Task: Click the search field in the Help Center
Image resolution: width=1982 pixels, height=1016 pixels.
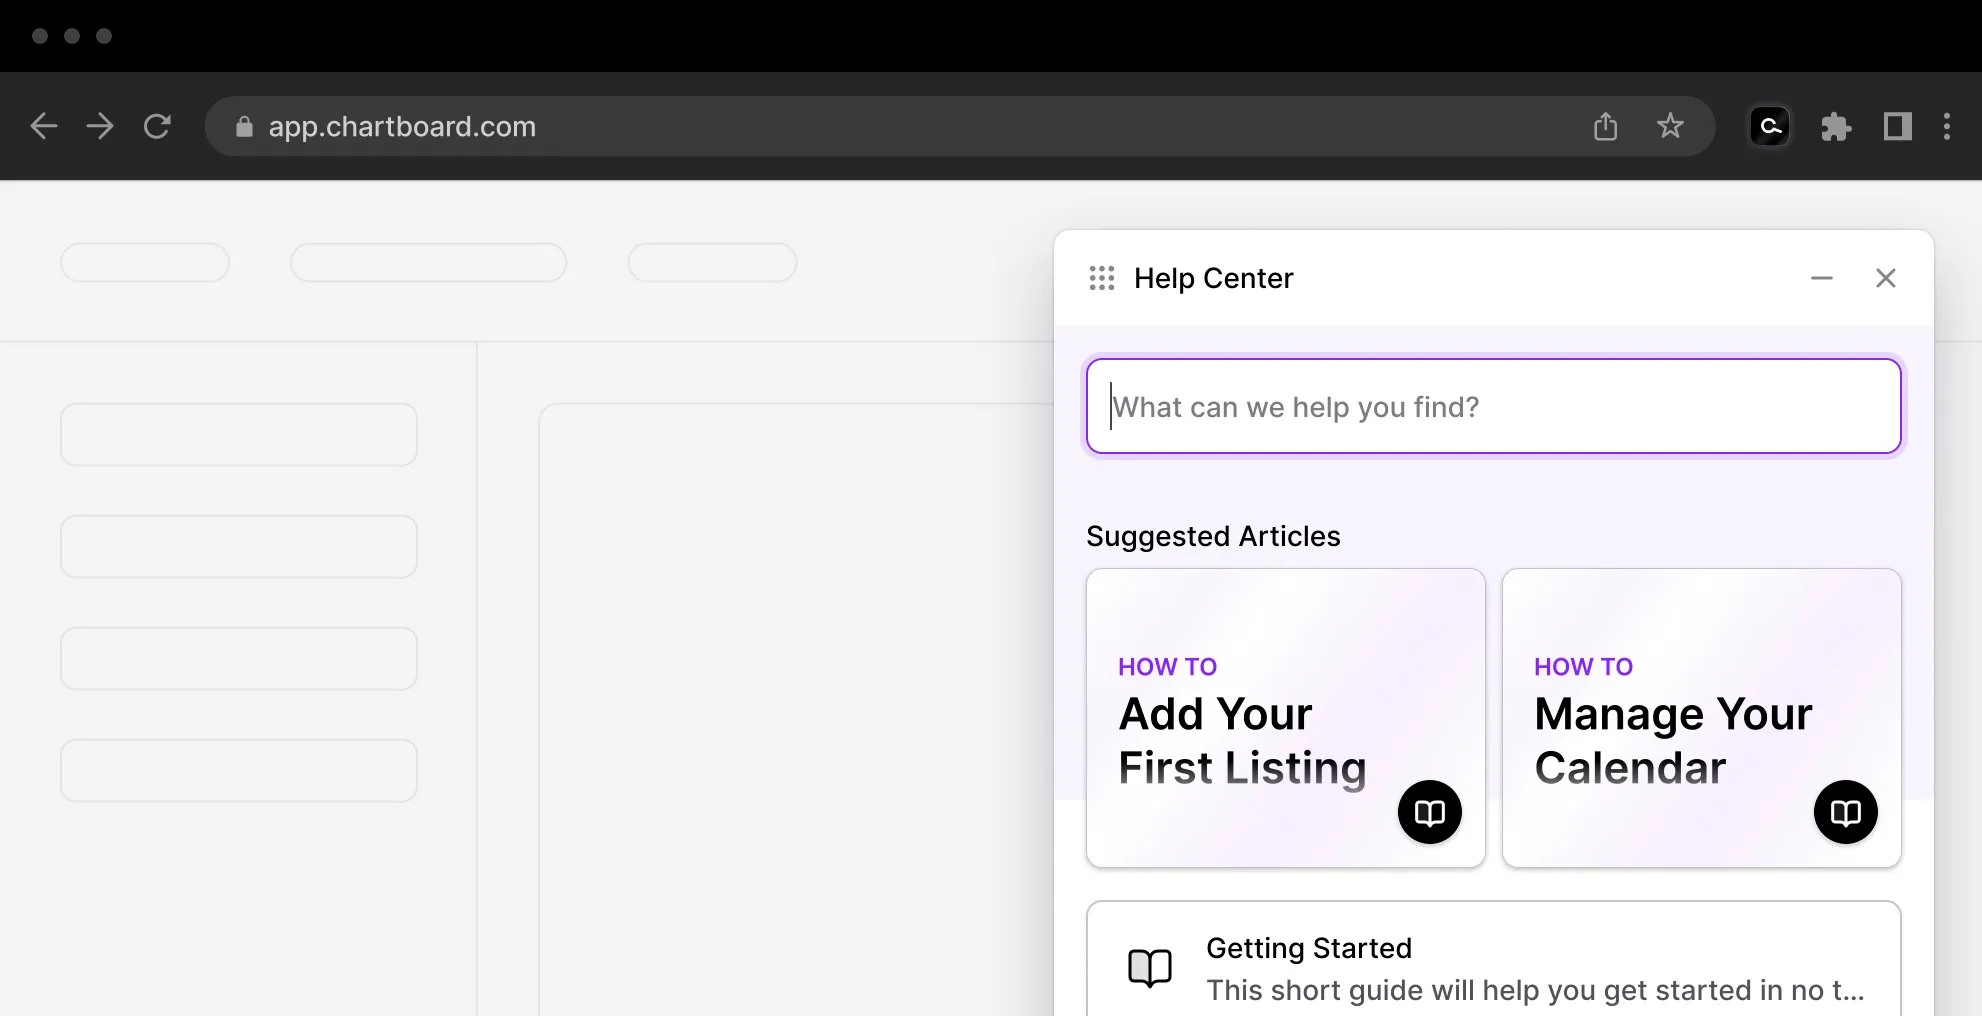Action: click(1493, 406)
